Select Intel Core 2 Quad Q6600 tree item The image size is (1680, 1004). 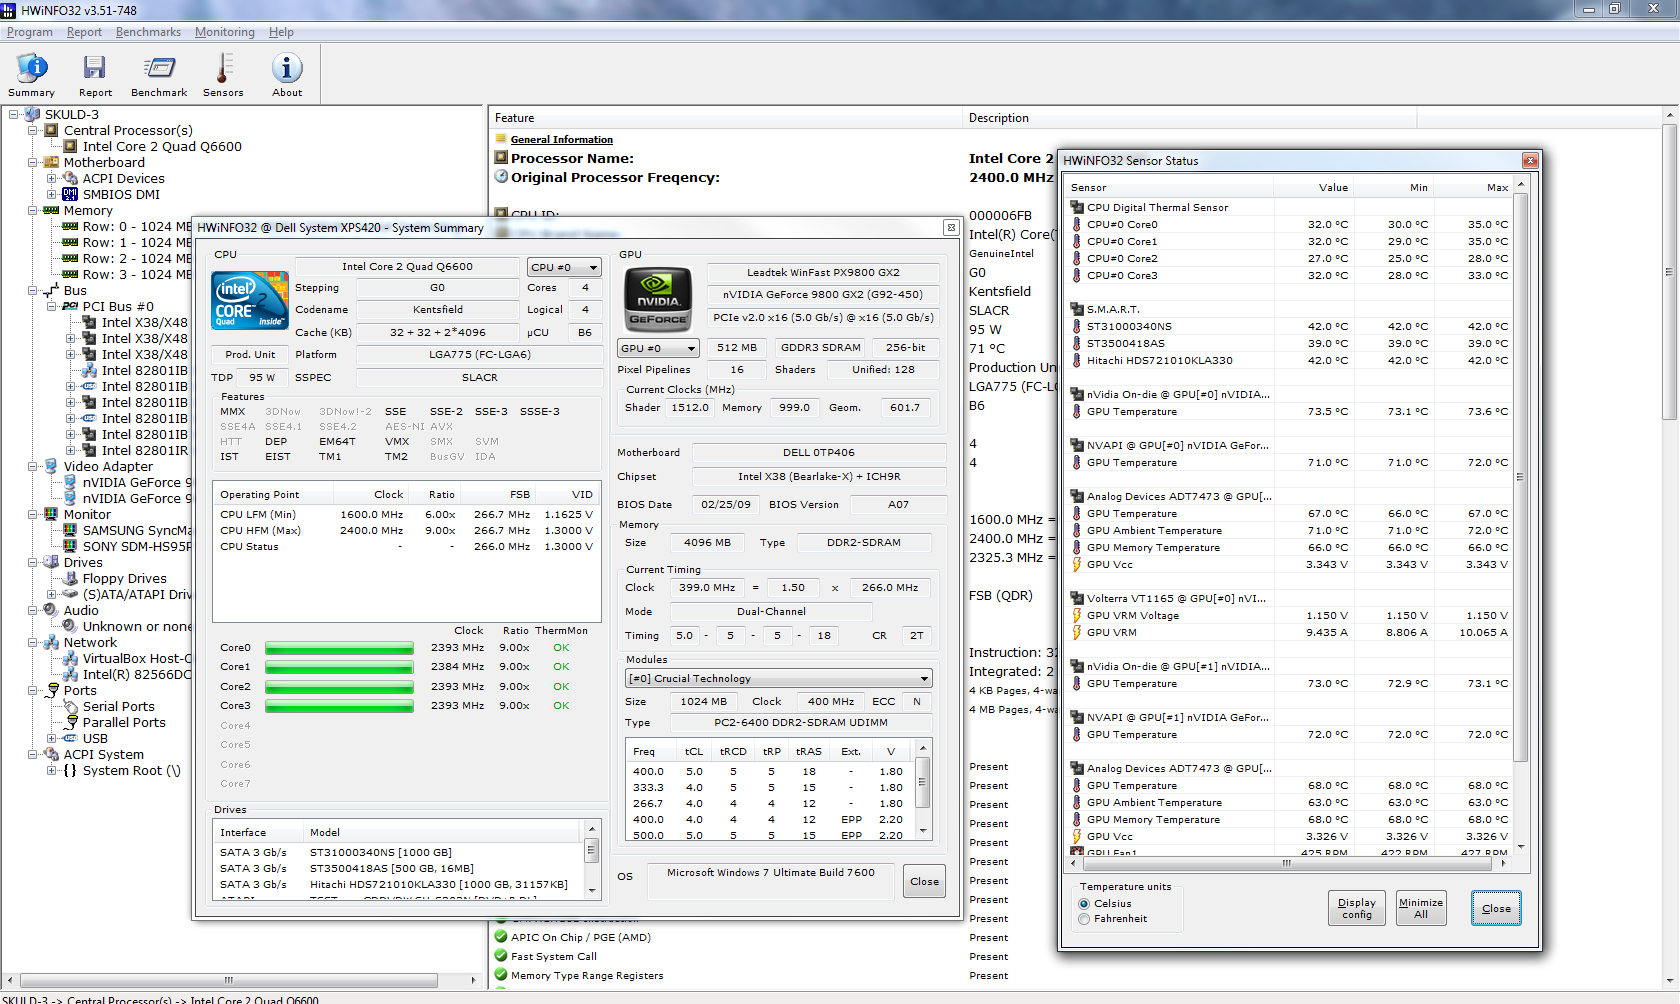click(162, 147)
